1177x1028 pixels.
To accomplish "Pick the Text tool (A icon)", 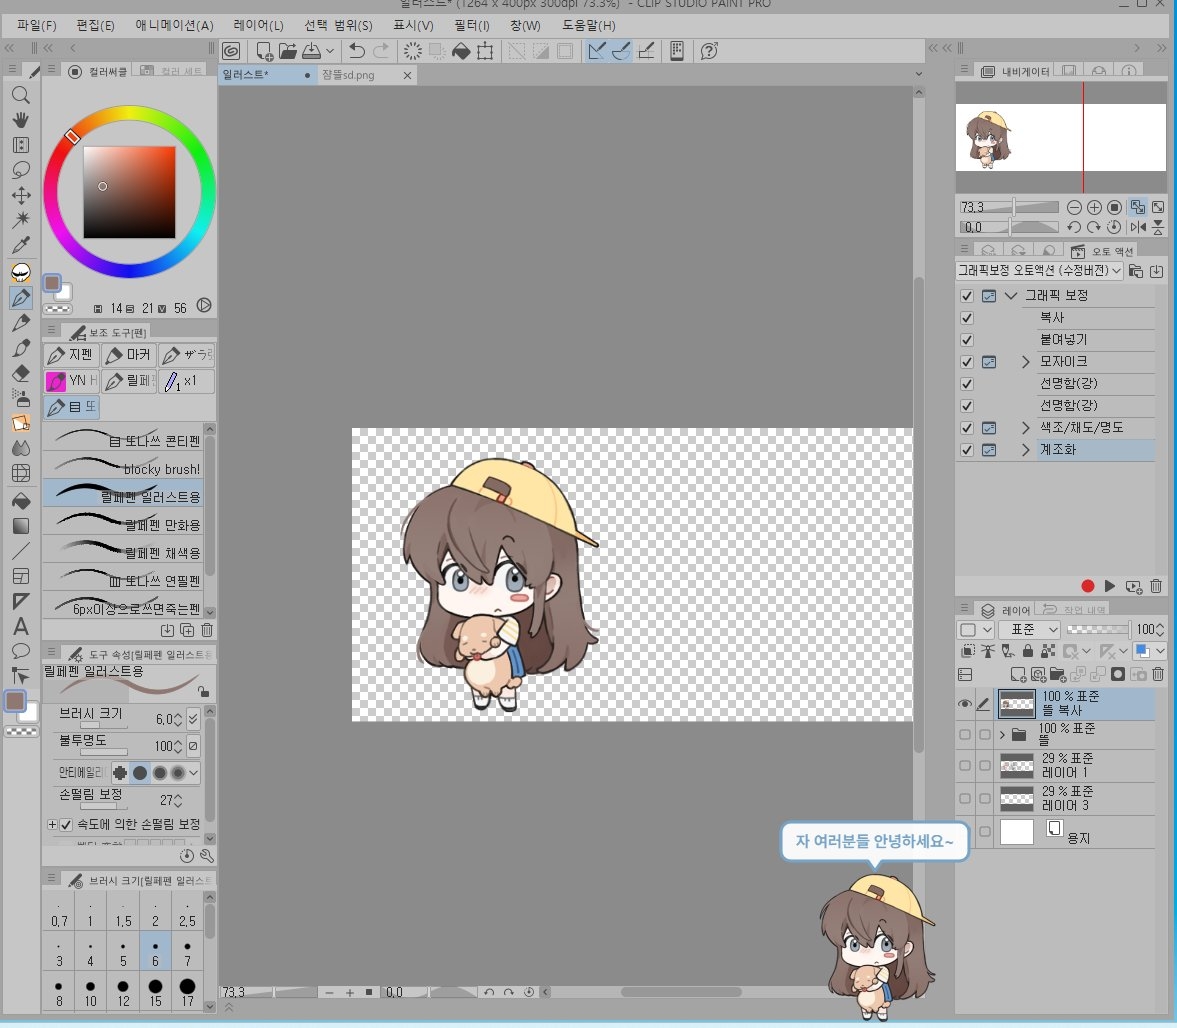I will pos(21,627).
